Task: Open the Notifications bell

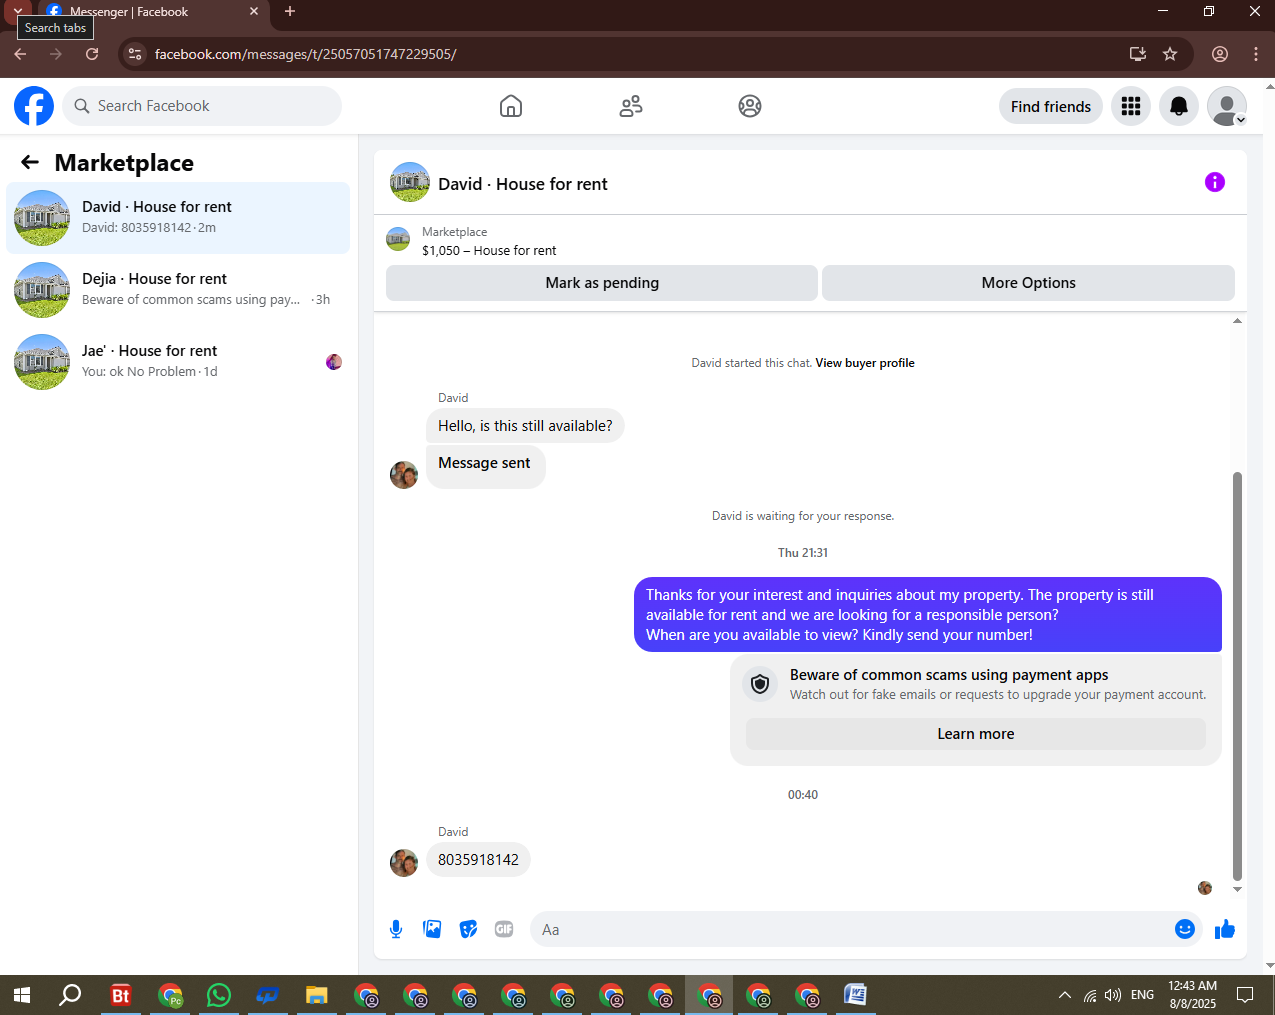Action: click(x=1179, y=106)
